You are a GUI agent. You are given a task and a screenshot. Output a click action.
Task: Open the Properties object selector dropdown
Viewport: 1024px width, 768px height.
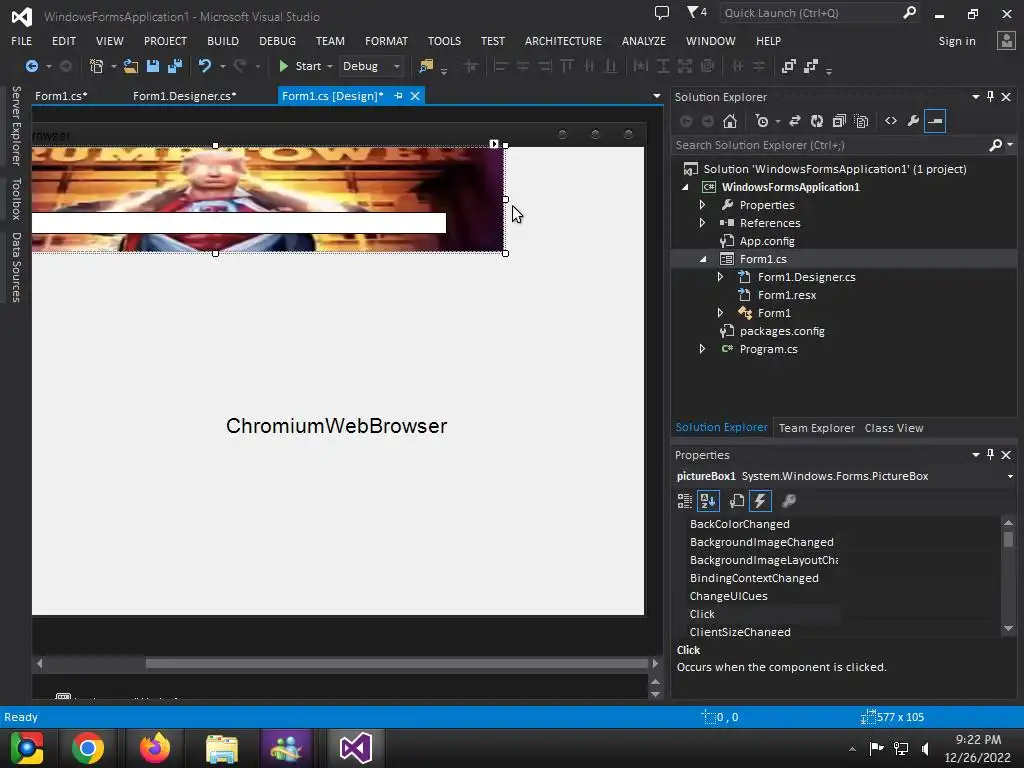point(1010,476)
